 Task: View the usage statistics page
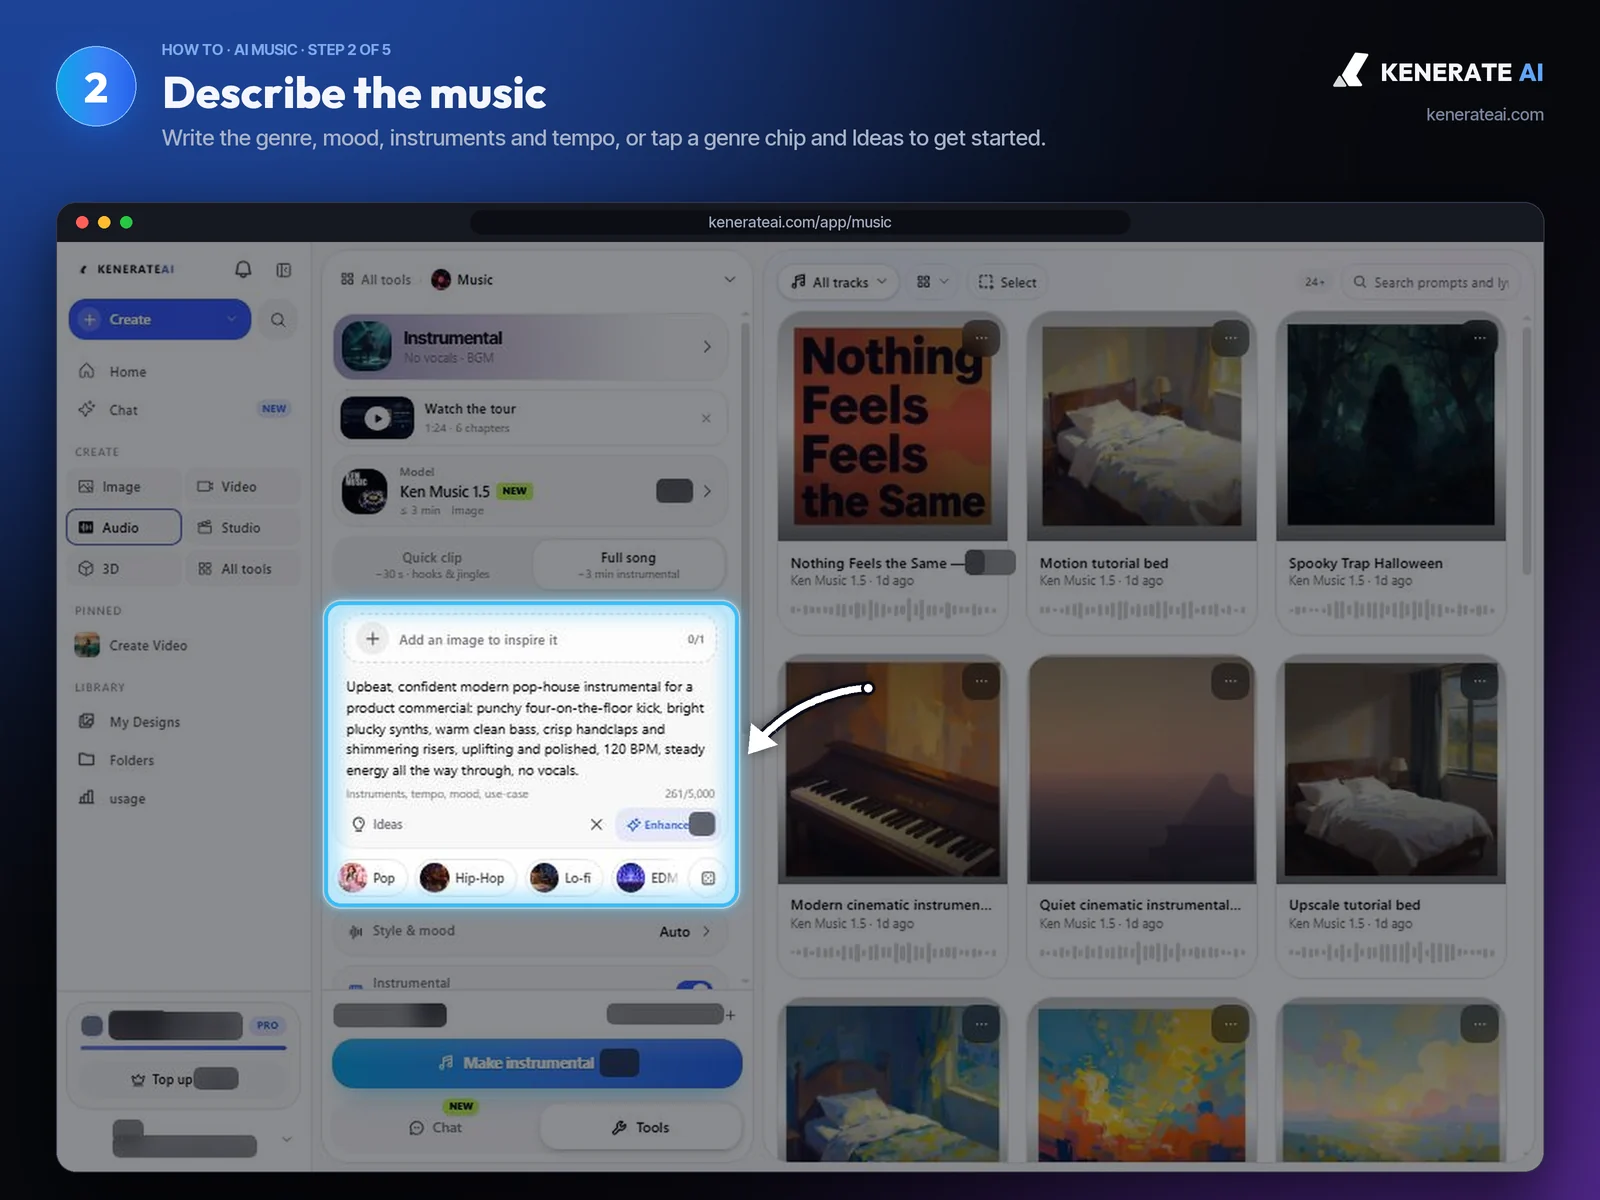point(126,798)
